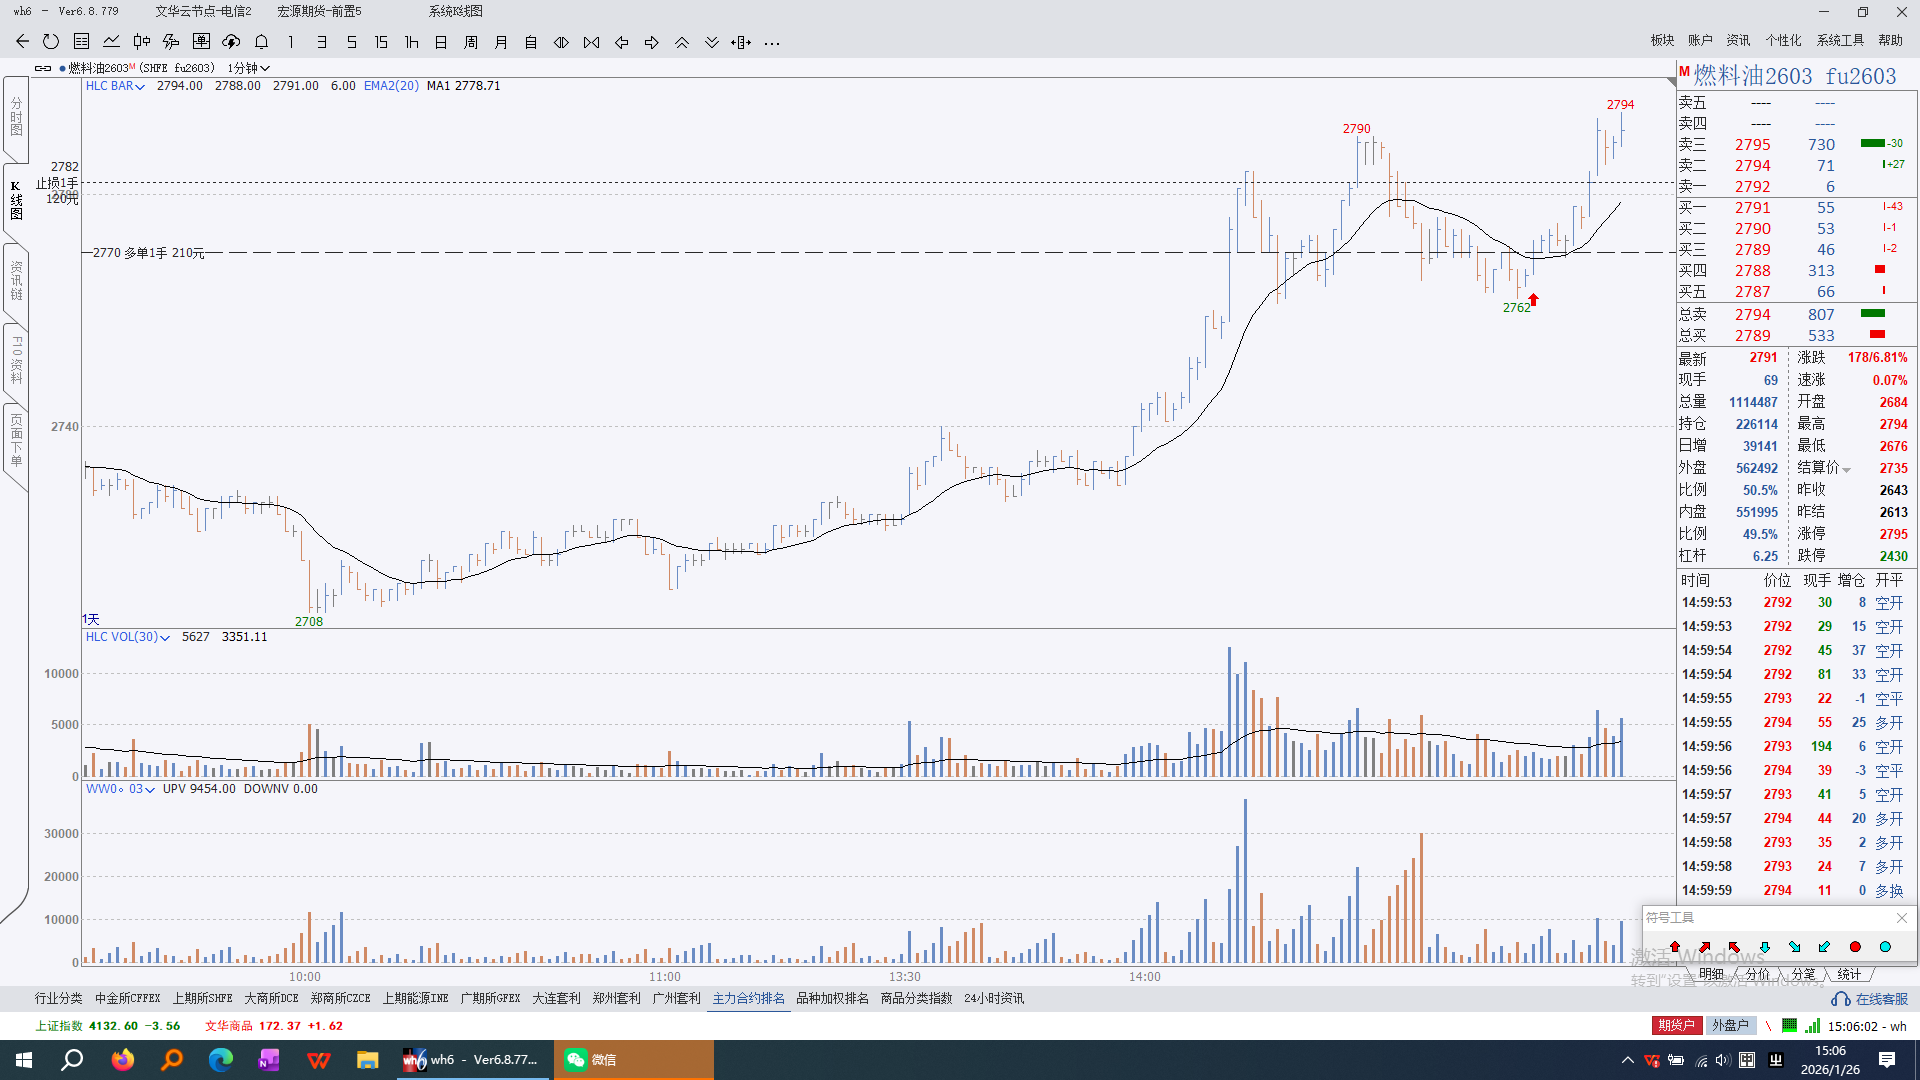Click the 期货户 account button
1920x1080 pixels.
pyautogui.click(x=1677, y=1025)
